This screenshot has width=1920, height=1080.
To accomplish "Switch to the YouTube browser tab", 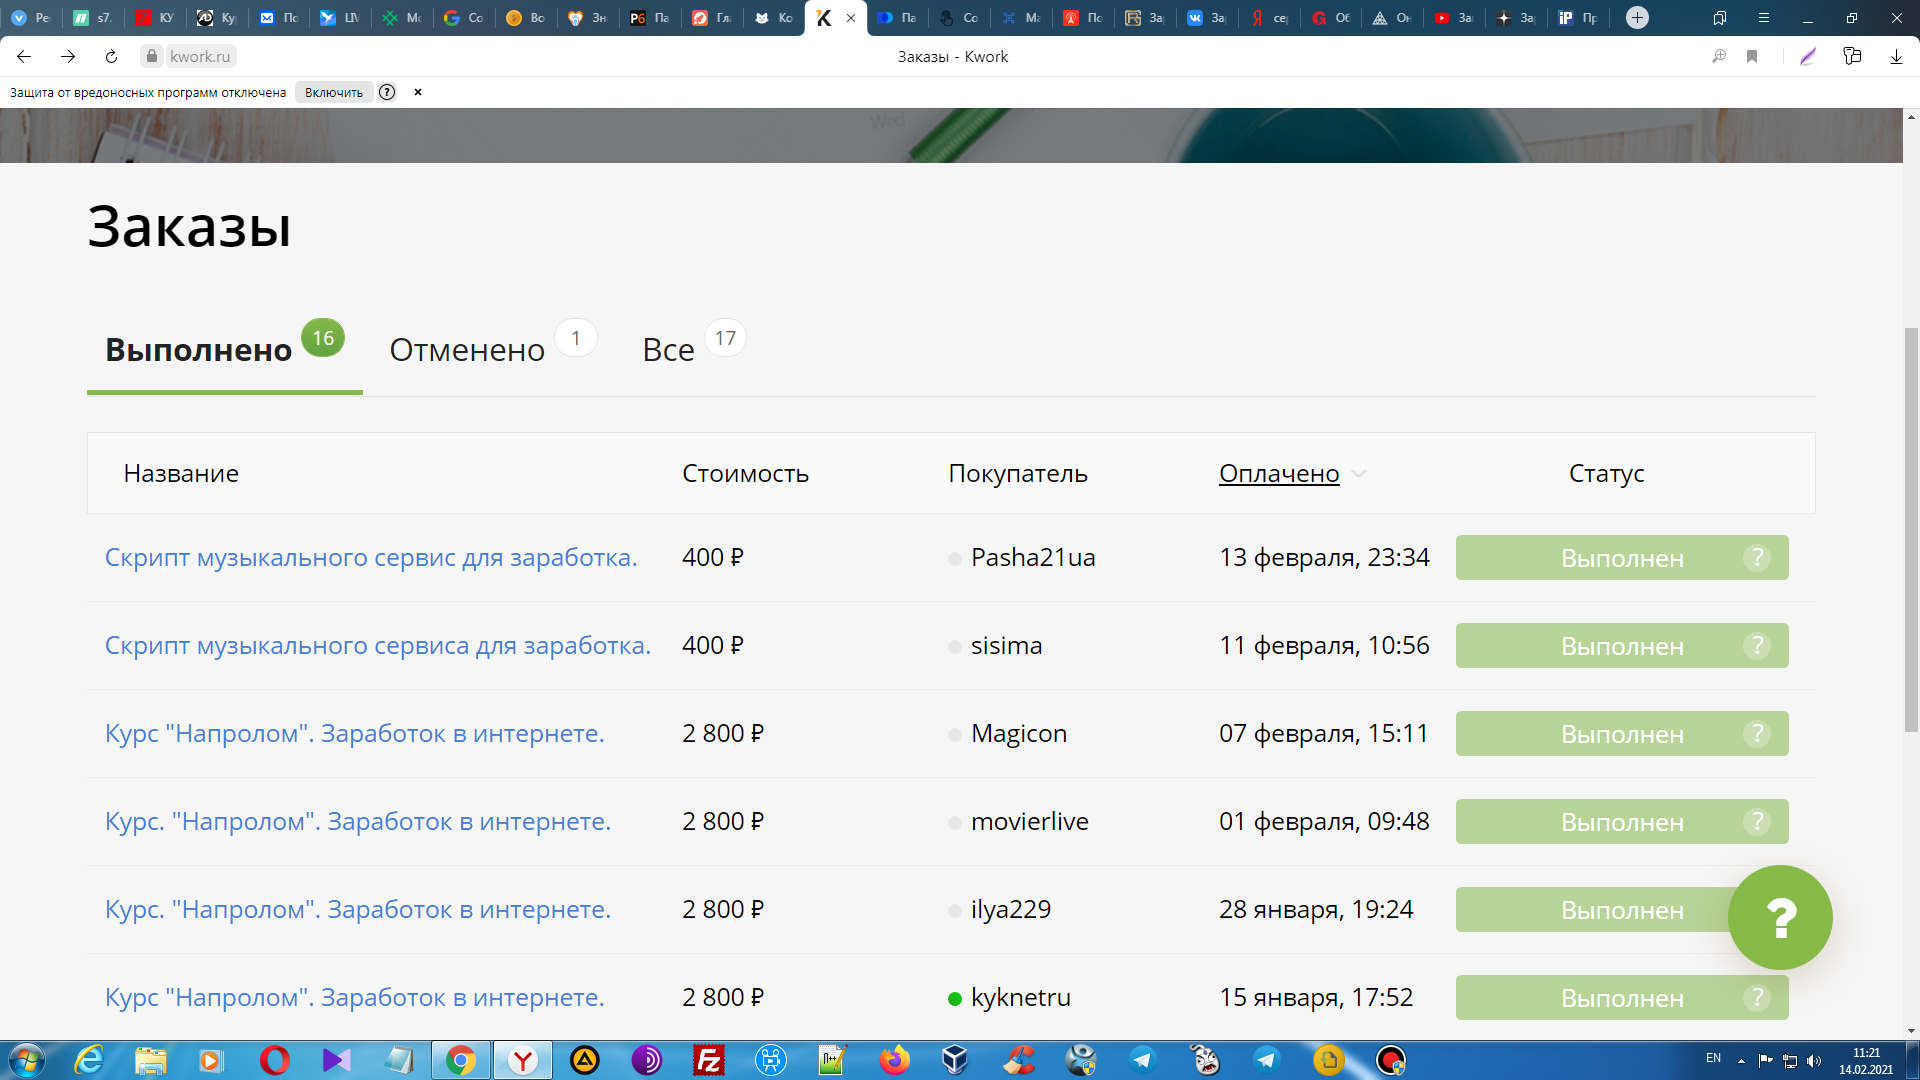I will click(x=1453, y=18).
